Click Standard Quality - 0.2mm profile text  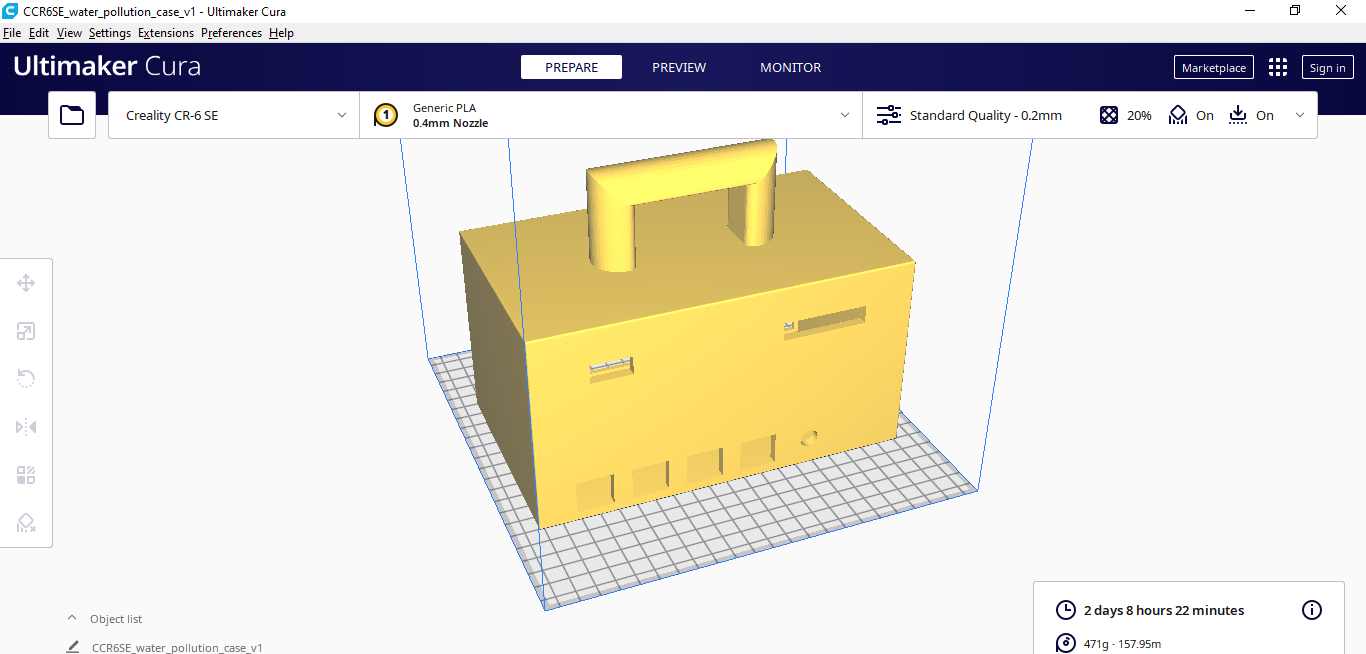click(x=986, y=115)
